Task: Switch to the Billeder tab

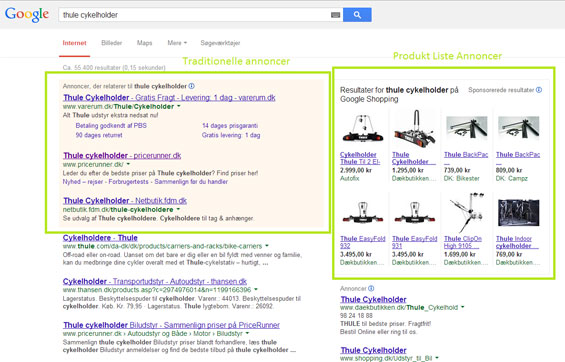Action: pyautogui.click(x=112, y=43)
